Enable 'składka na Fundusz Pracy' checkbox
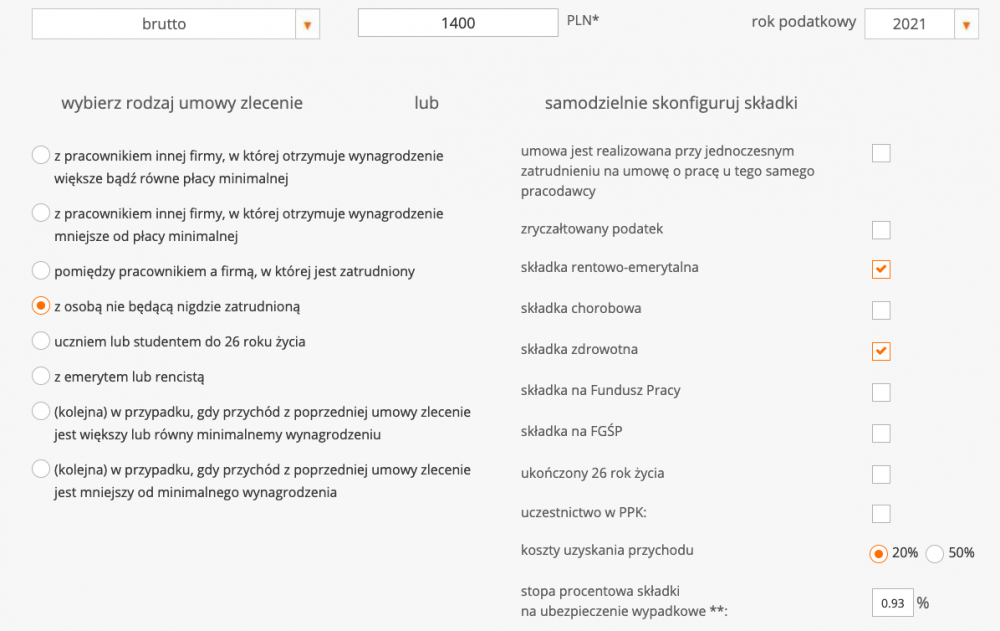The height and width of the screenshot is (631, 1000). click(x=881, y=392)
